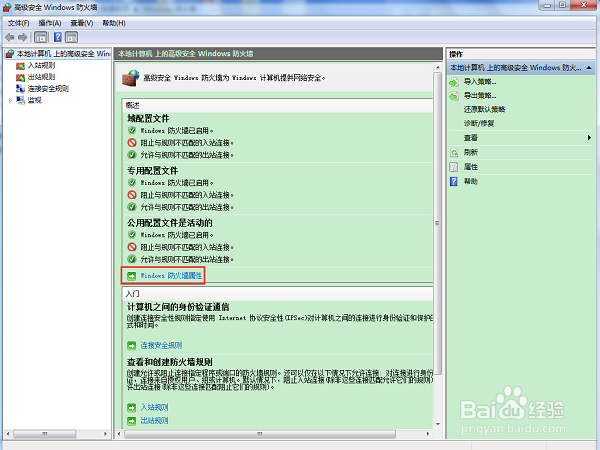This screenshot has width=600, height=450.
Task: Click the 导入策略 green arrow icon
Action: pyautogui.click(x=454, y=82)
